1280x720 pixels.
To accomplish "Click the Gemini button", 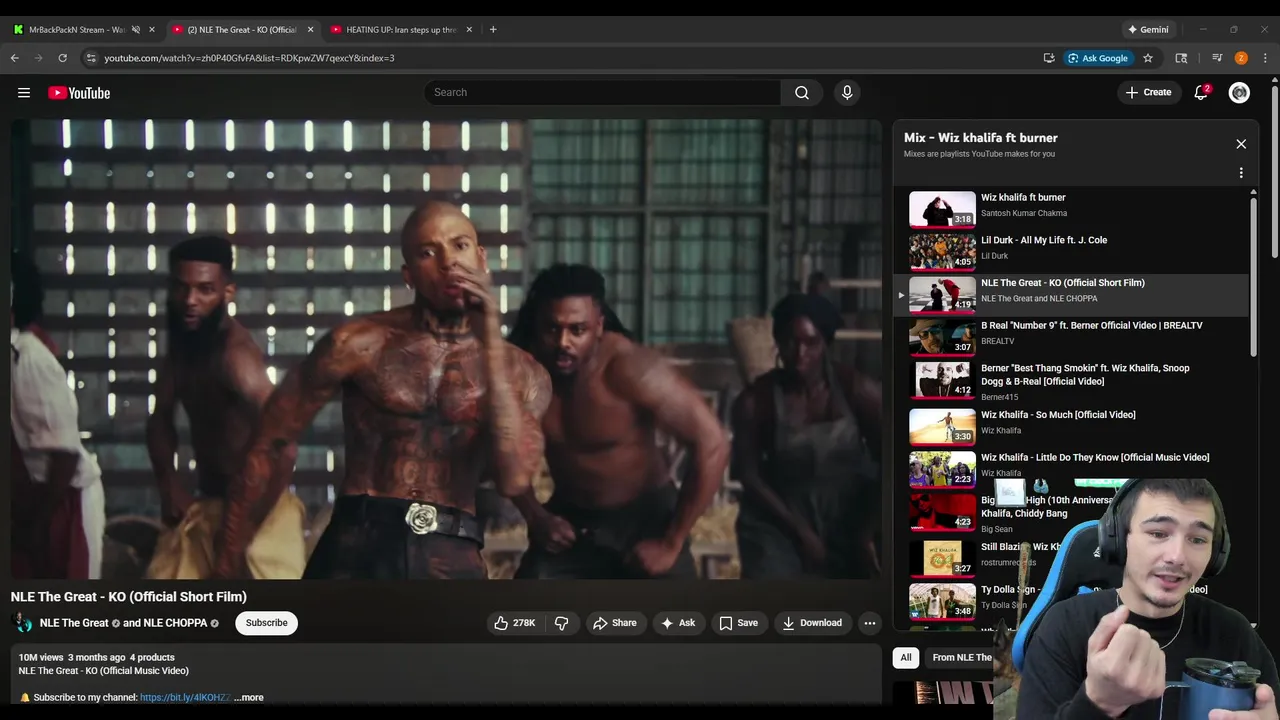I will [1148, 30].
